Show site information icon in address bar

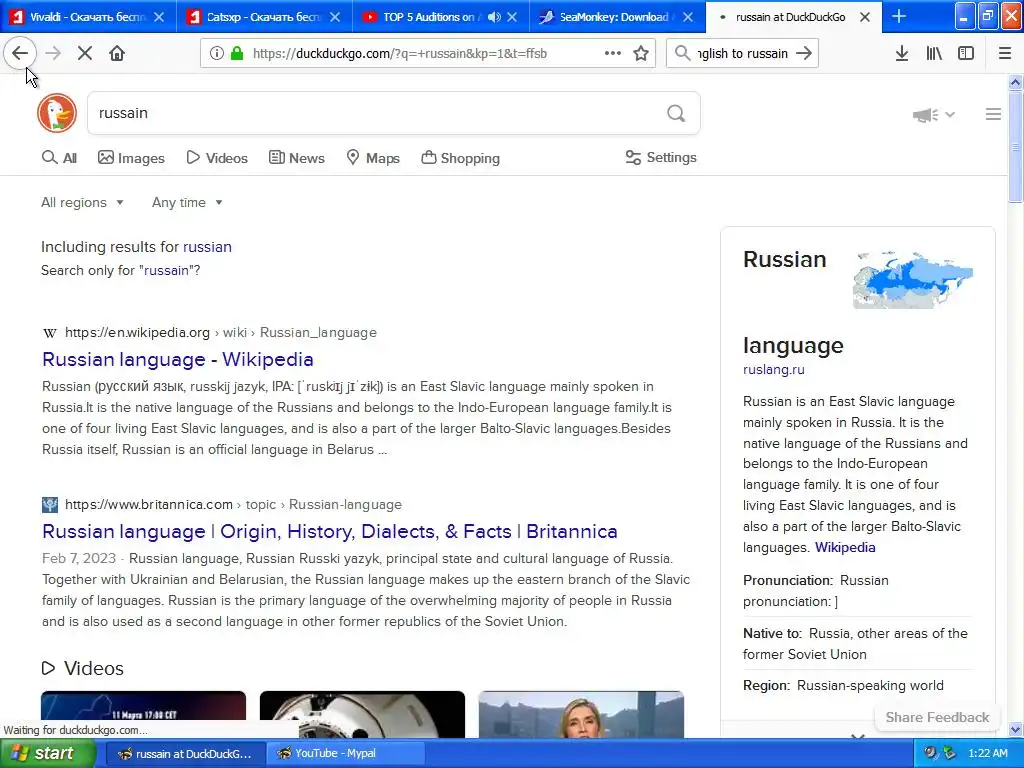216,53
